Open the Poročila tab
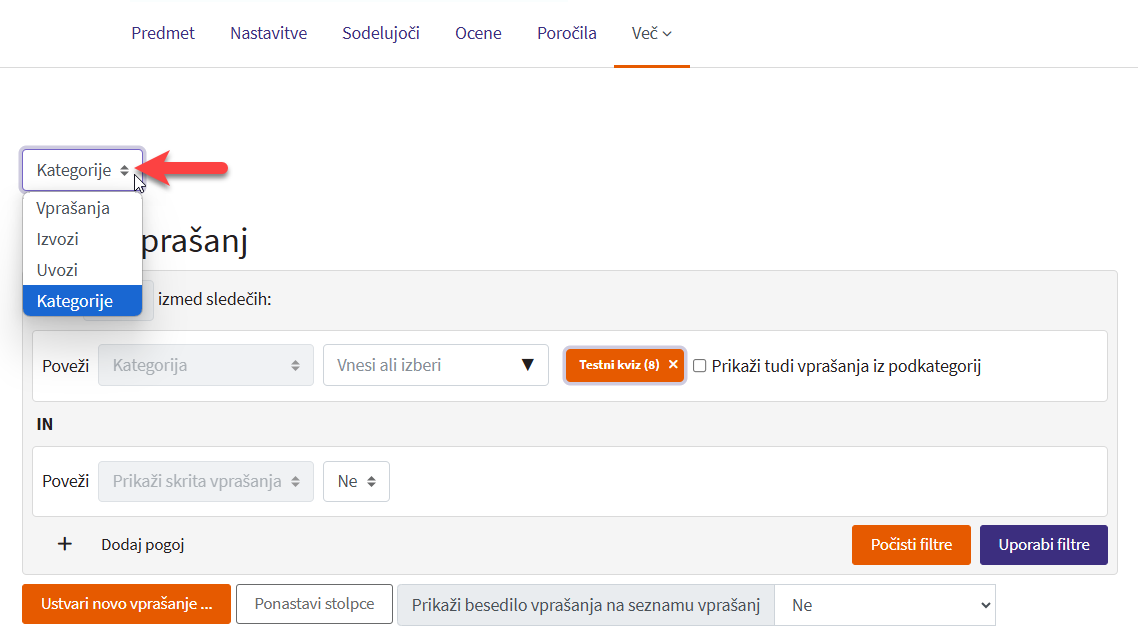 coord(567,33)
